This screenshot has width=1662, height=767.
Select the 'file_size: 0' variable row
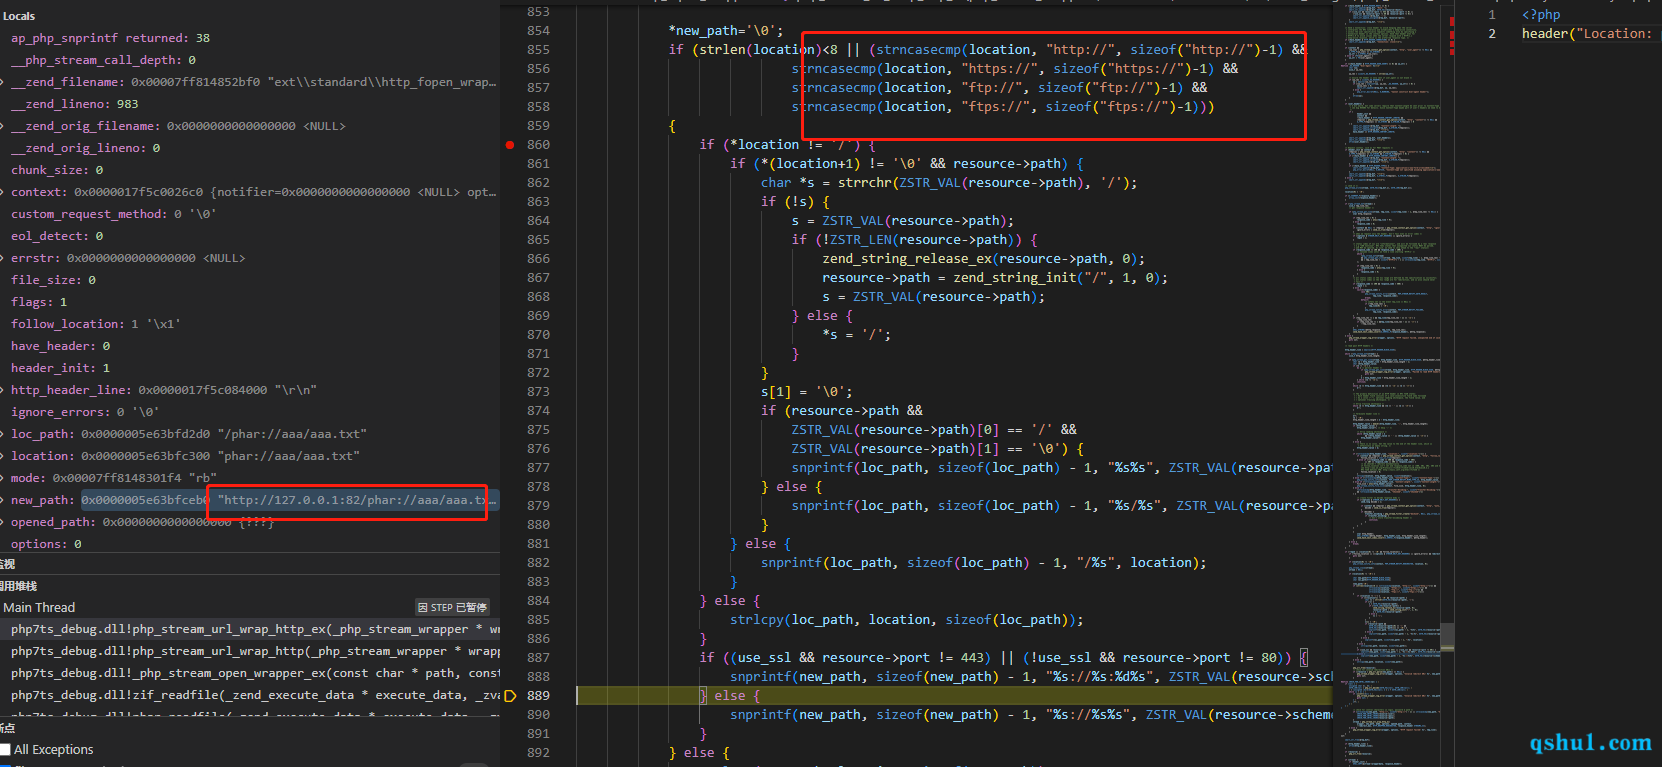point(250,280)
